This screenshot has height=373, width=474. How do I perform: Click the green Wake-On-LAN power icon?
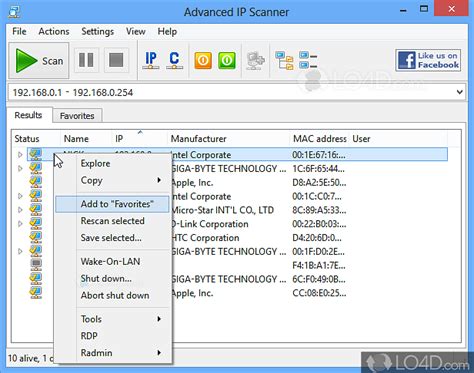click(227, 61)
